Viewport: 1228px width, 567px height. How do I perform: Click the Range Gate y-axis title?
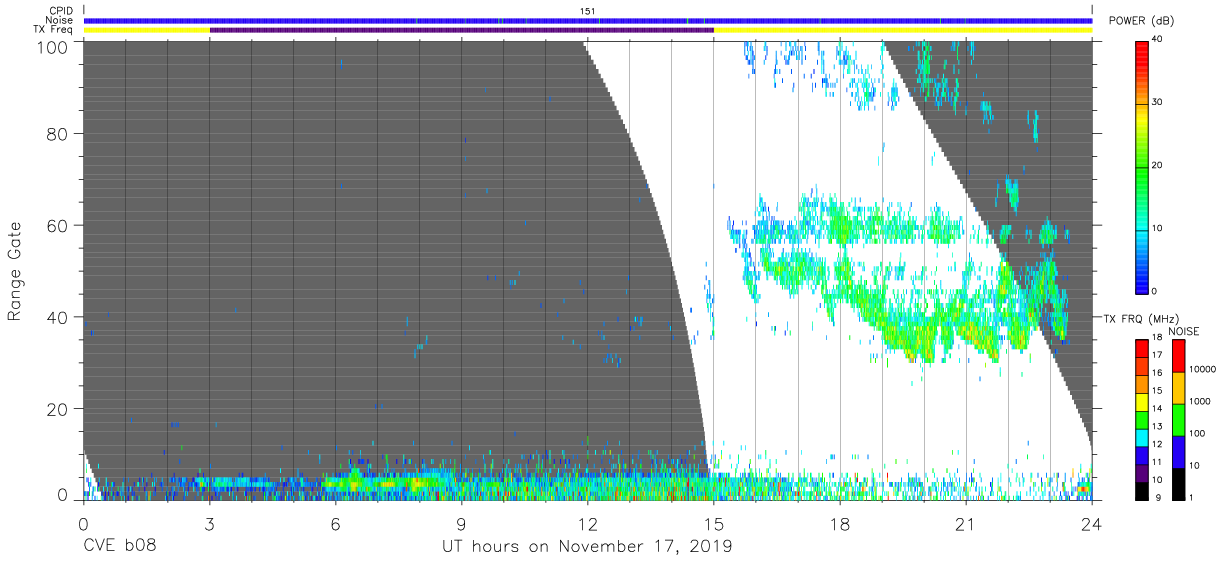[15, 271]
